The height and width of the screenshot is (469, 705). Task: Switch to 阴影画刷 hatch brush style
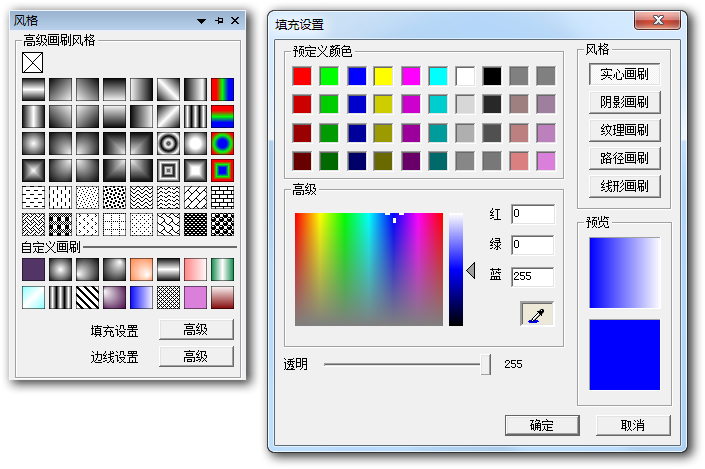pyautogui.click(x=624, y=102)
